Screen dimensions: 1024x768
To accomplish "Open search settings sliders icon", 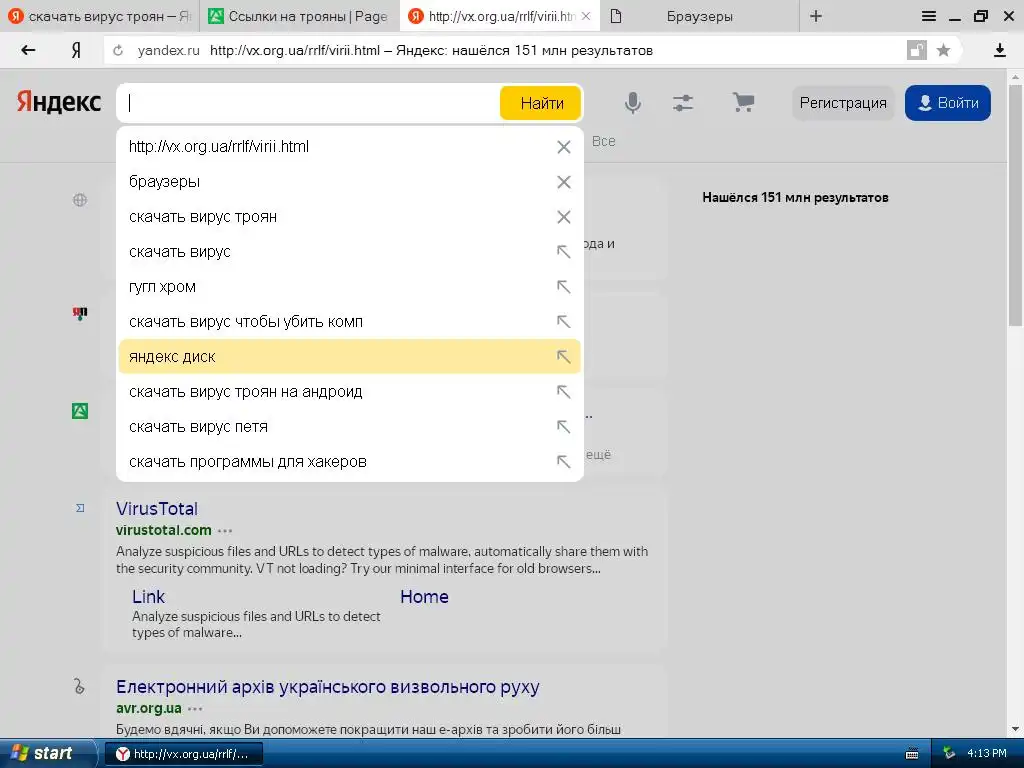I will (683, 103).
